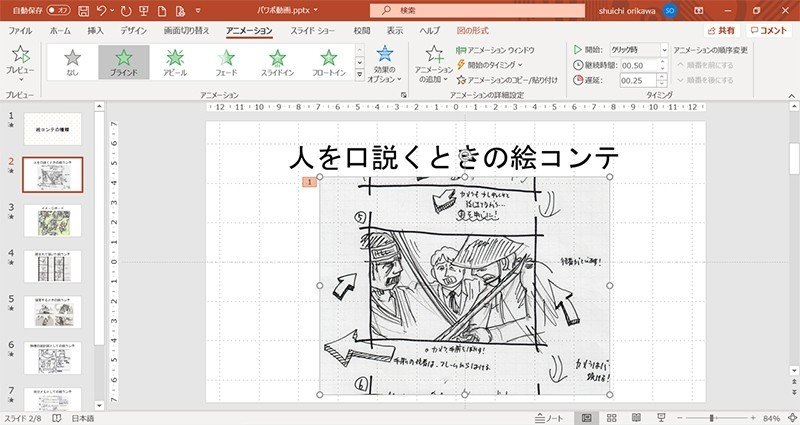Open the Undo history dropdown arrow
The image size is (800, 425).
(112, 10)
